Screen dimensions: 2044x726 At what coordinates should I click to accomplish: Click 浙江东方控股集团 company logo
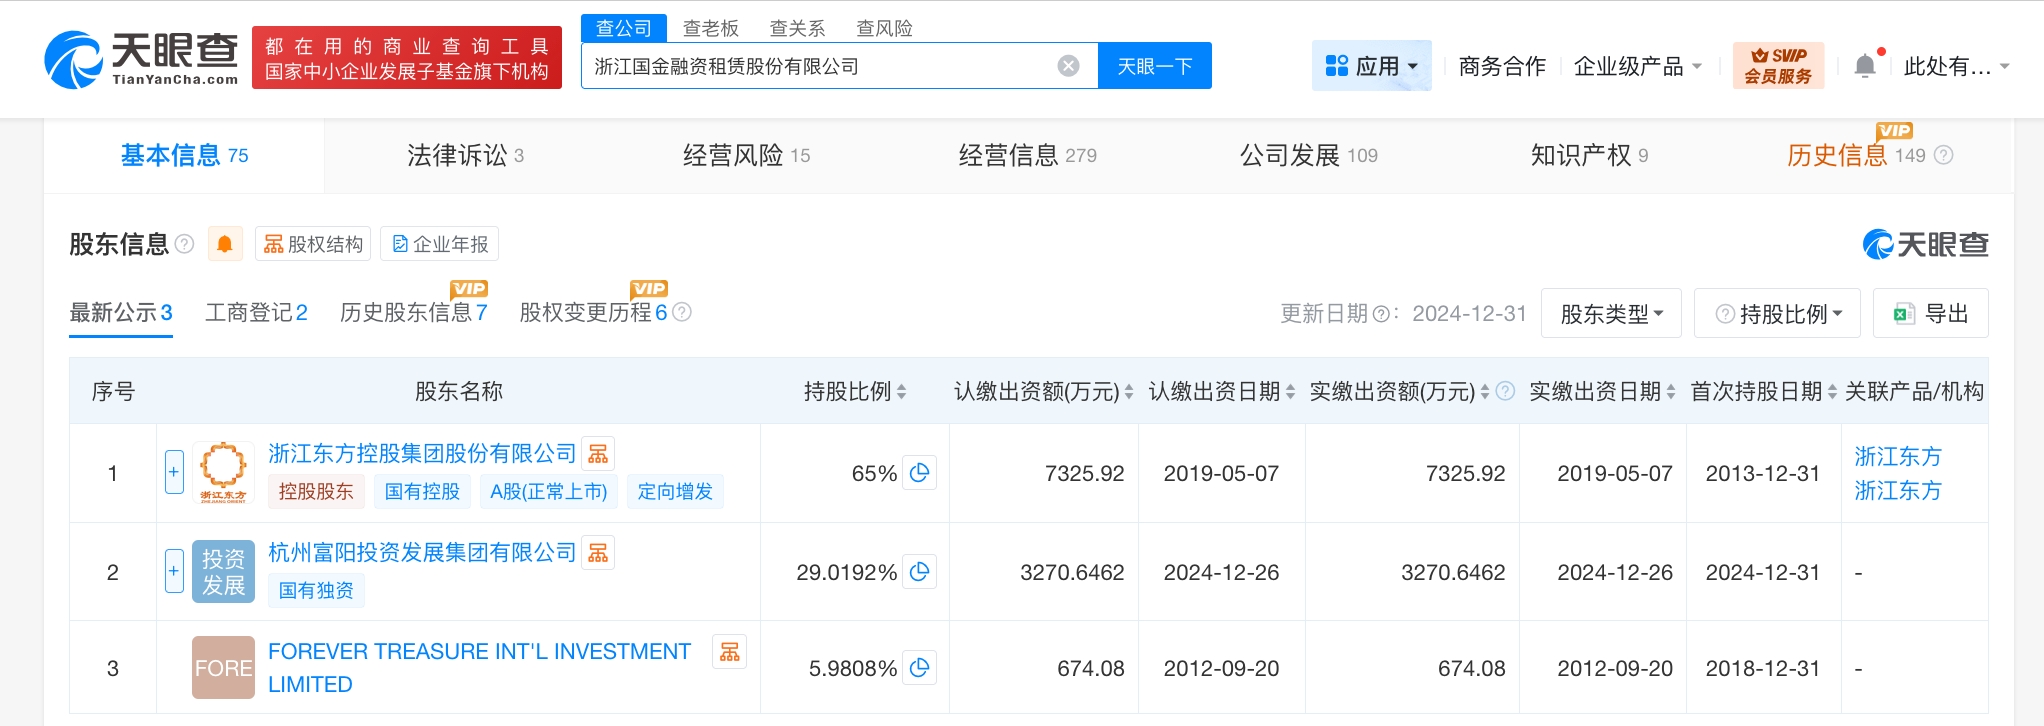[223, 472]
